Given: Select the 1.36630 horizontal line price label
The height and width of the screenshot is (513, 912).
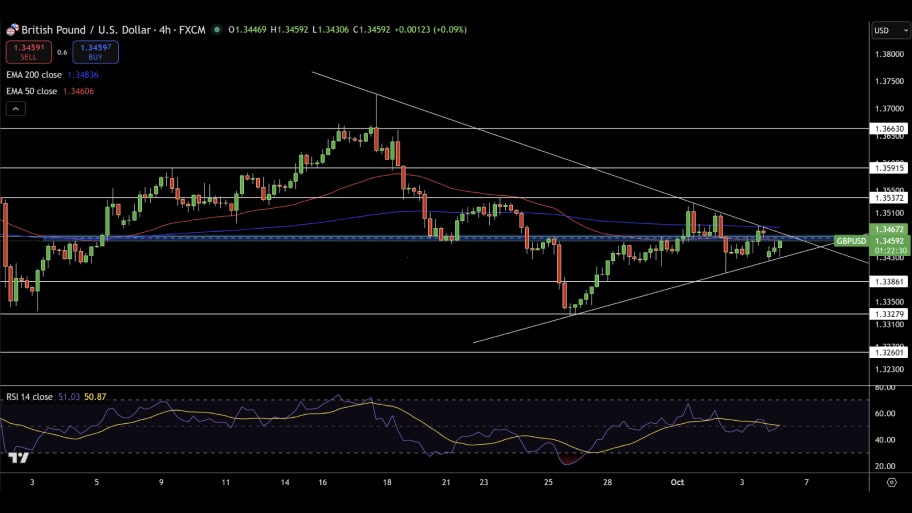Looking at the screenshot, I should pyautogui.click(x=889, y=129).
